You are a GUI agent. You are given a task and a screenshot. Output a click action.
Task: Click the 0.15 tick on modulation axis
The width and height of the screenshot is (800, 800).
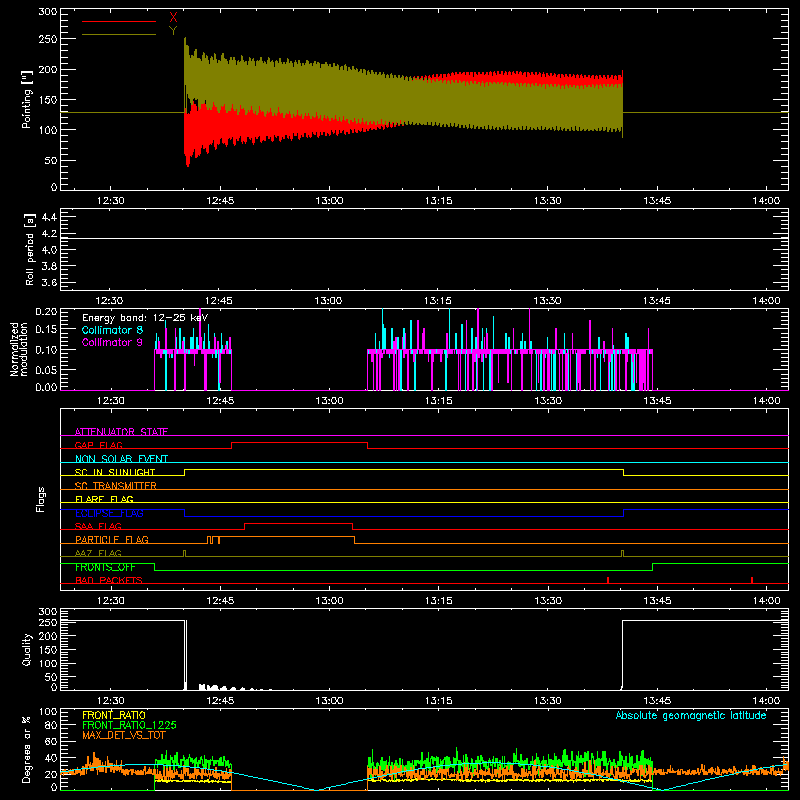(x=46, y=330)
